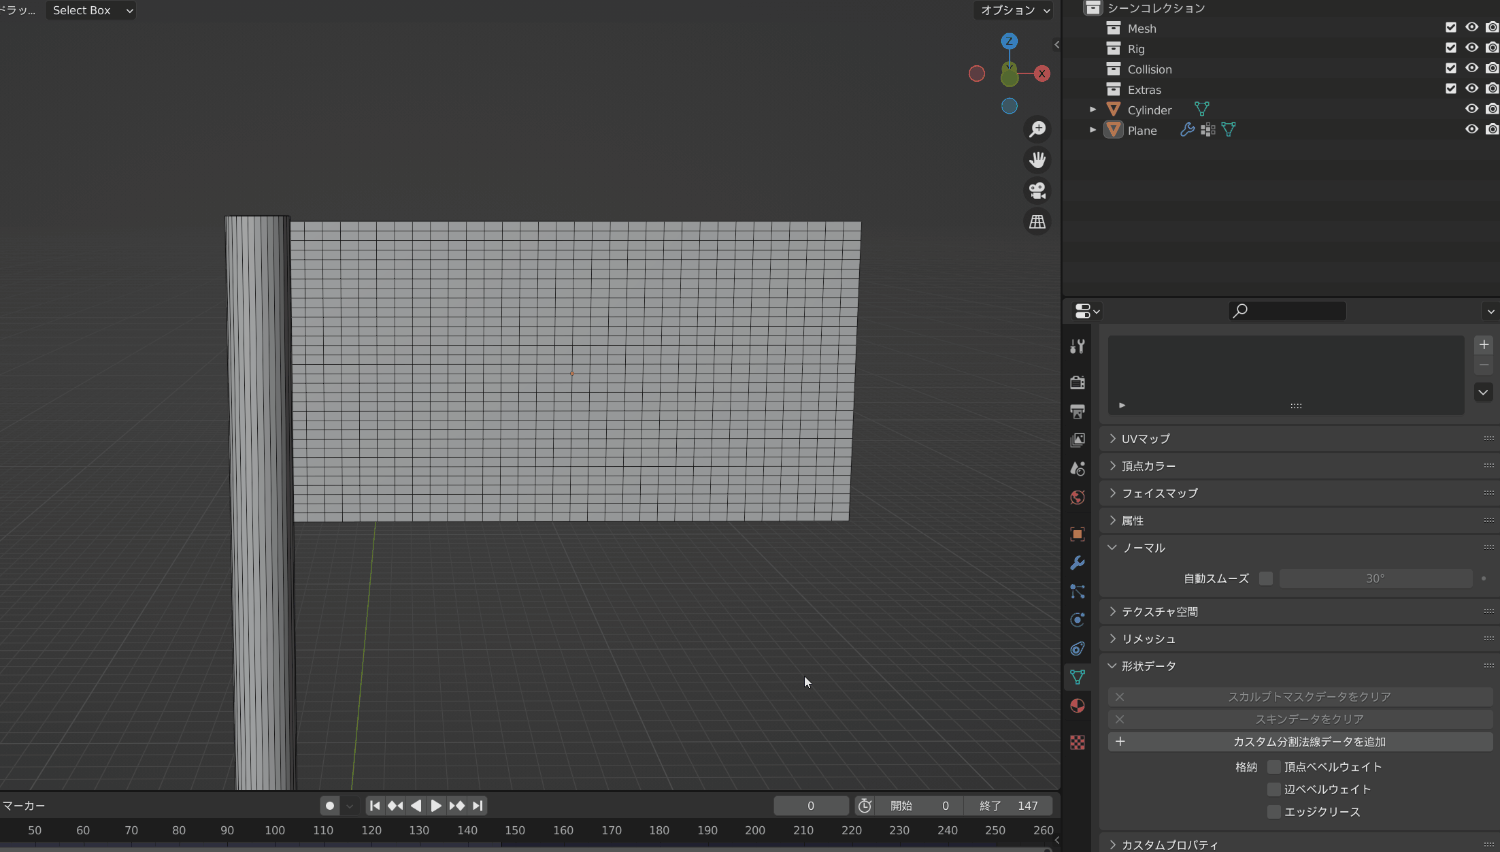This screenshot has width=1500, height=852.
Task: Open the Material properties tab
Action: pos(1077,705)
